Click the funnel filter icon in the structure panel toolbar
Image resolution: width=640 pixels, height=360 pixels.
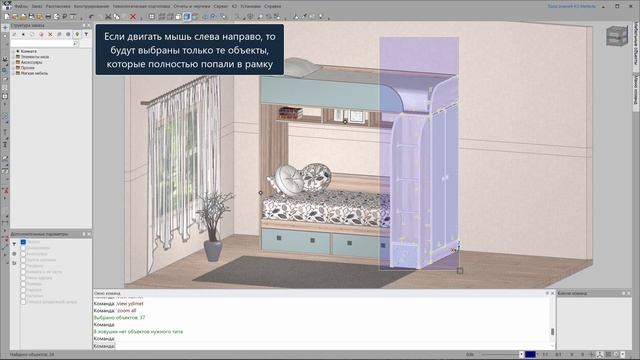coord(86,34)
